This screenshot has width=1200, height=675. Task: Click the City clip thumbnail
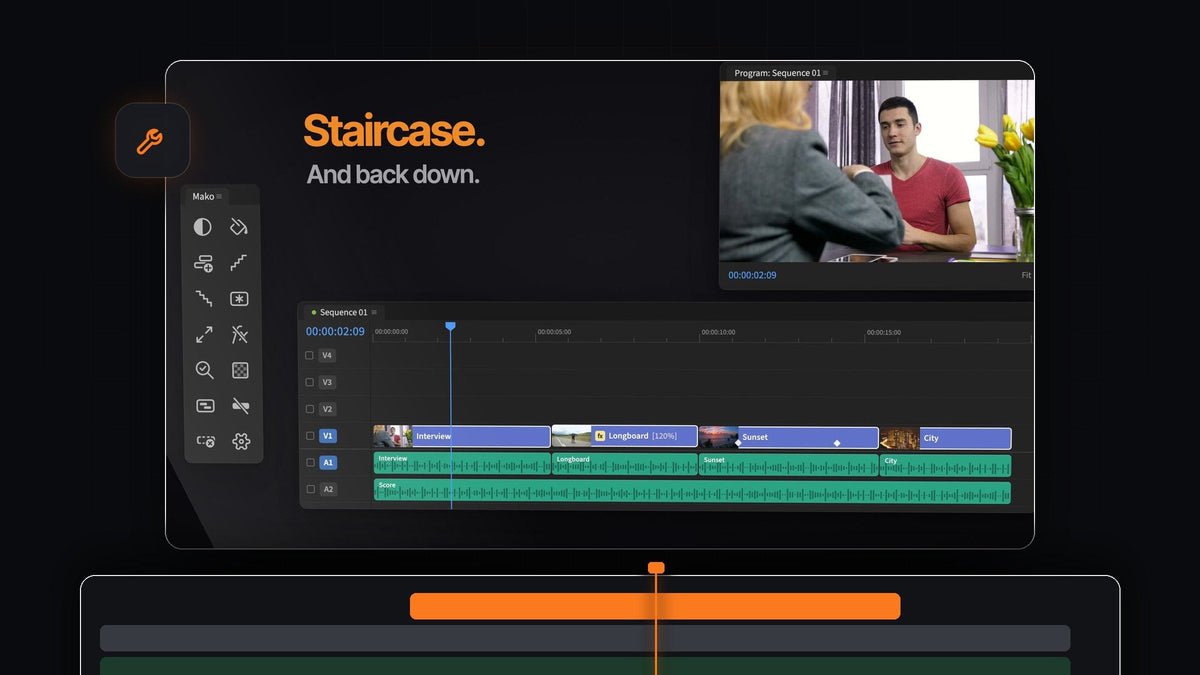click(x=900, y=438)
